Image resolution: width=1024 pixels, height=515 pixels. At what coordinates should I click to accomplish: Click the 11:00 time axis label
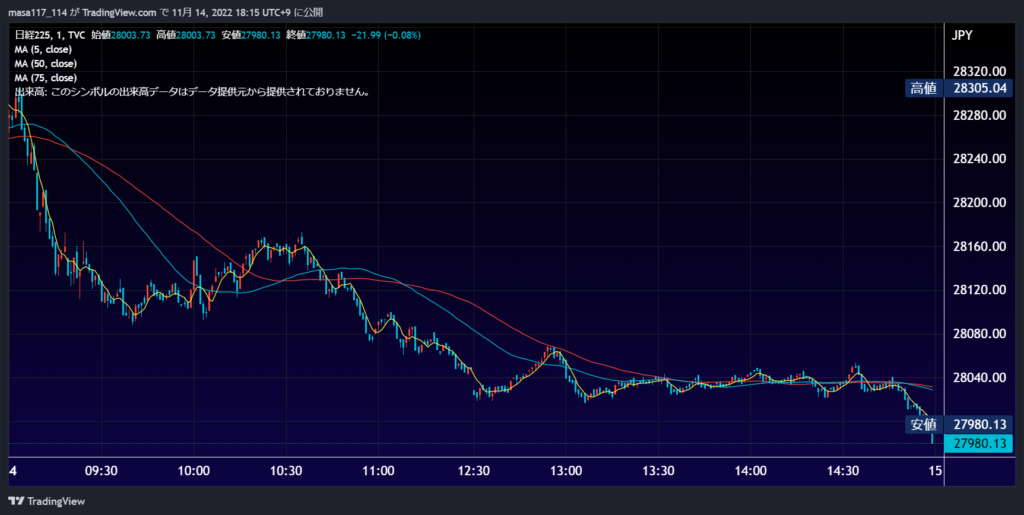click(x=378, y=471)
